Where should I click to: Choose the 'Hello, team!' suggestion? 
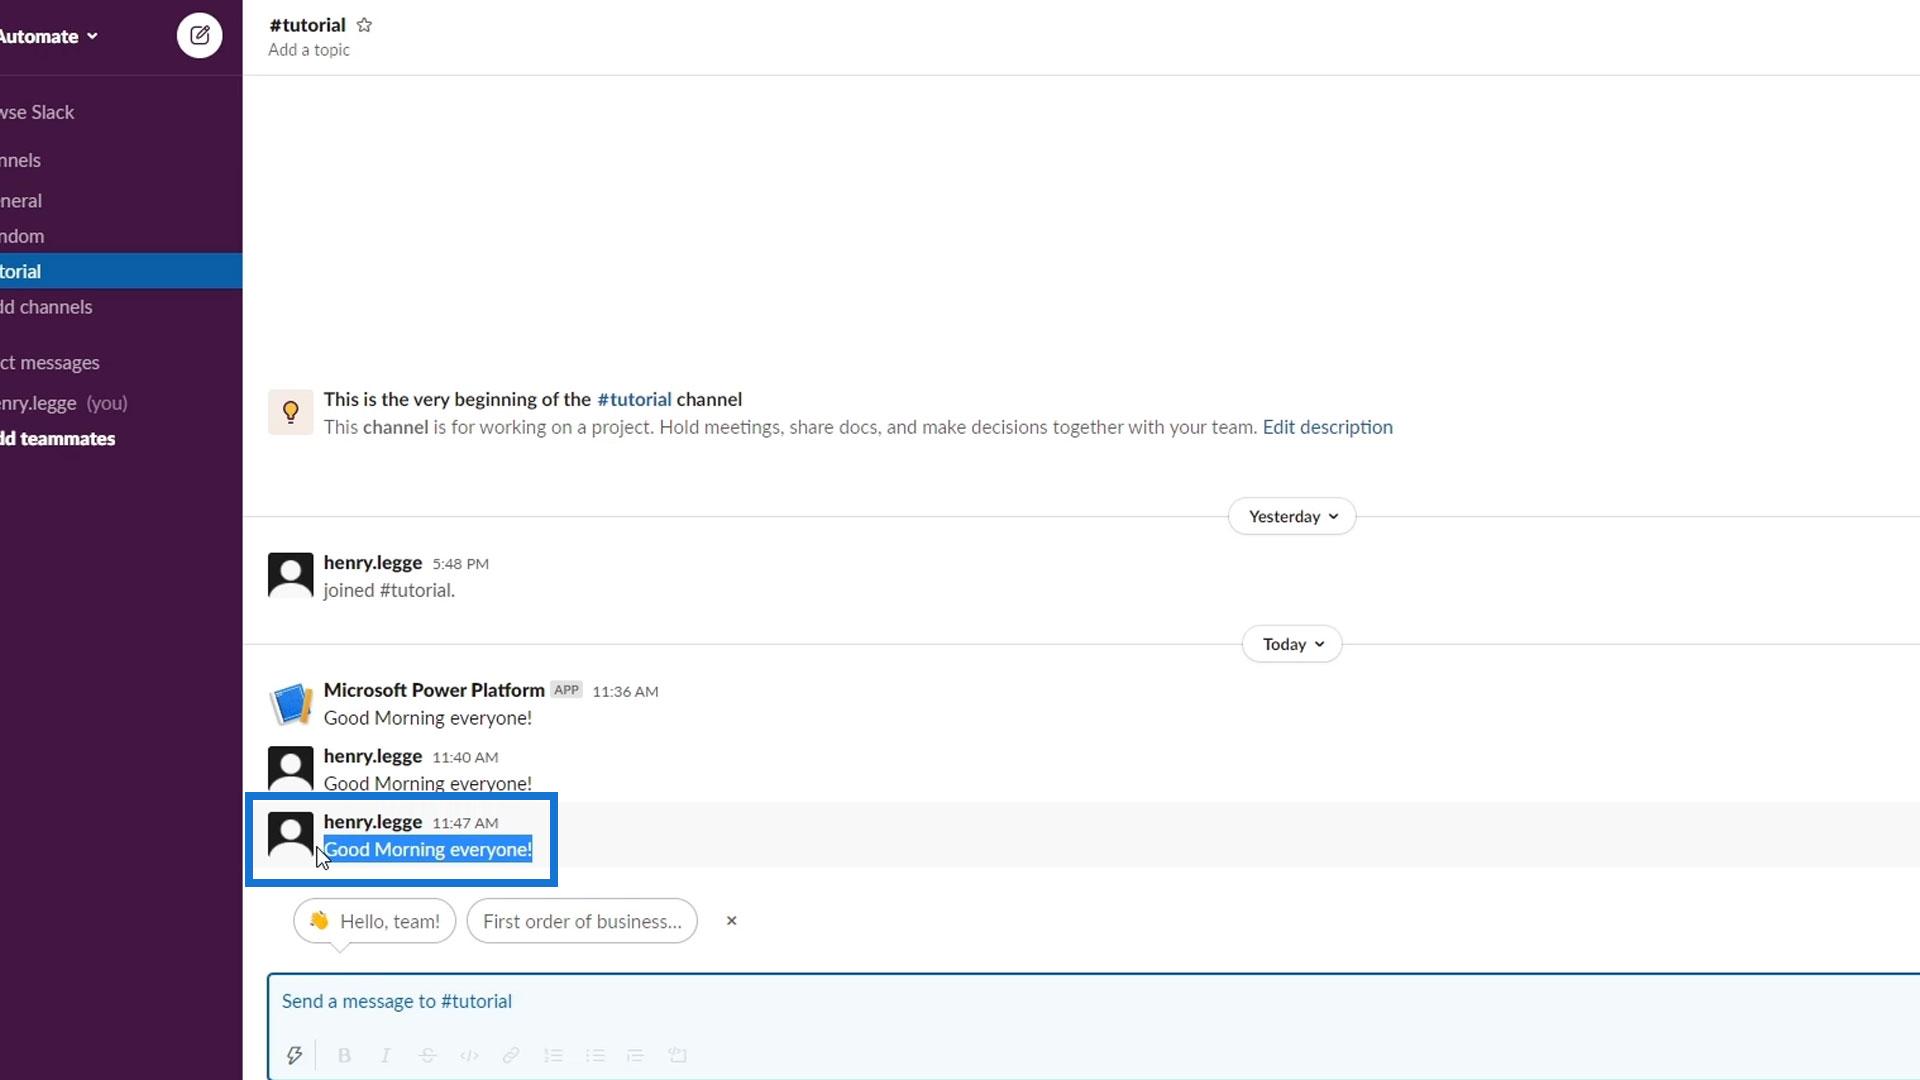click(x=375, y=921)
